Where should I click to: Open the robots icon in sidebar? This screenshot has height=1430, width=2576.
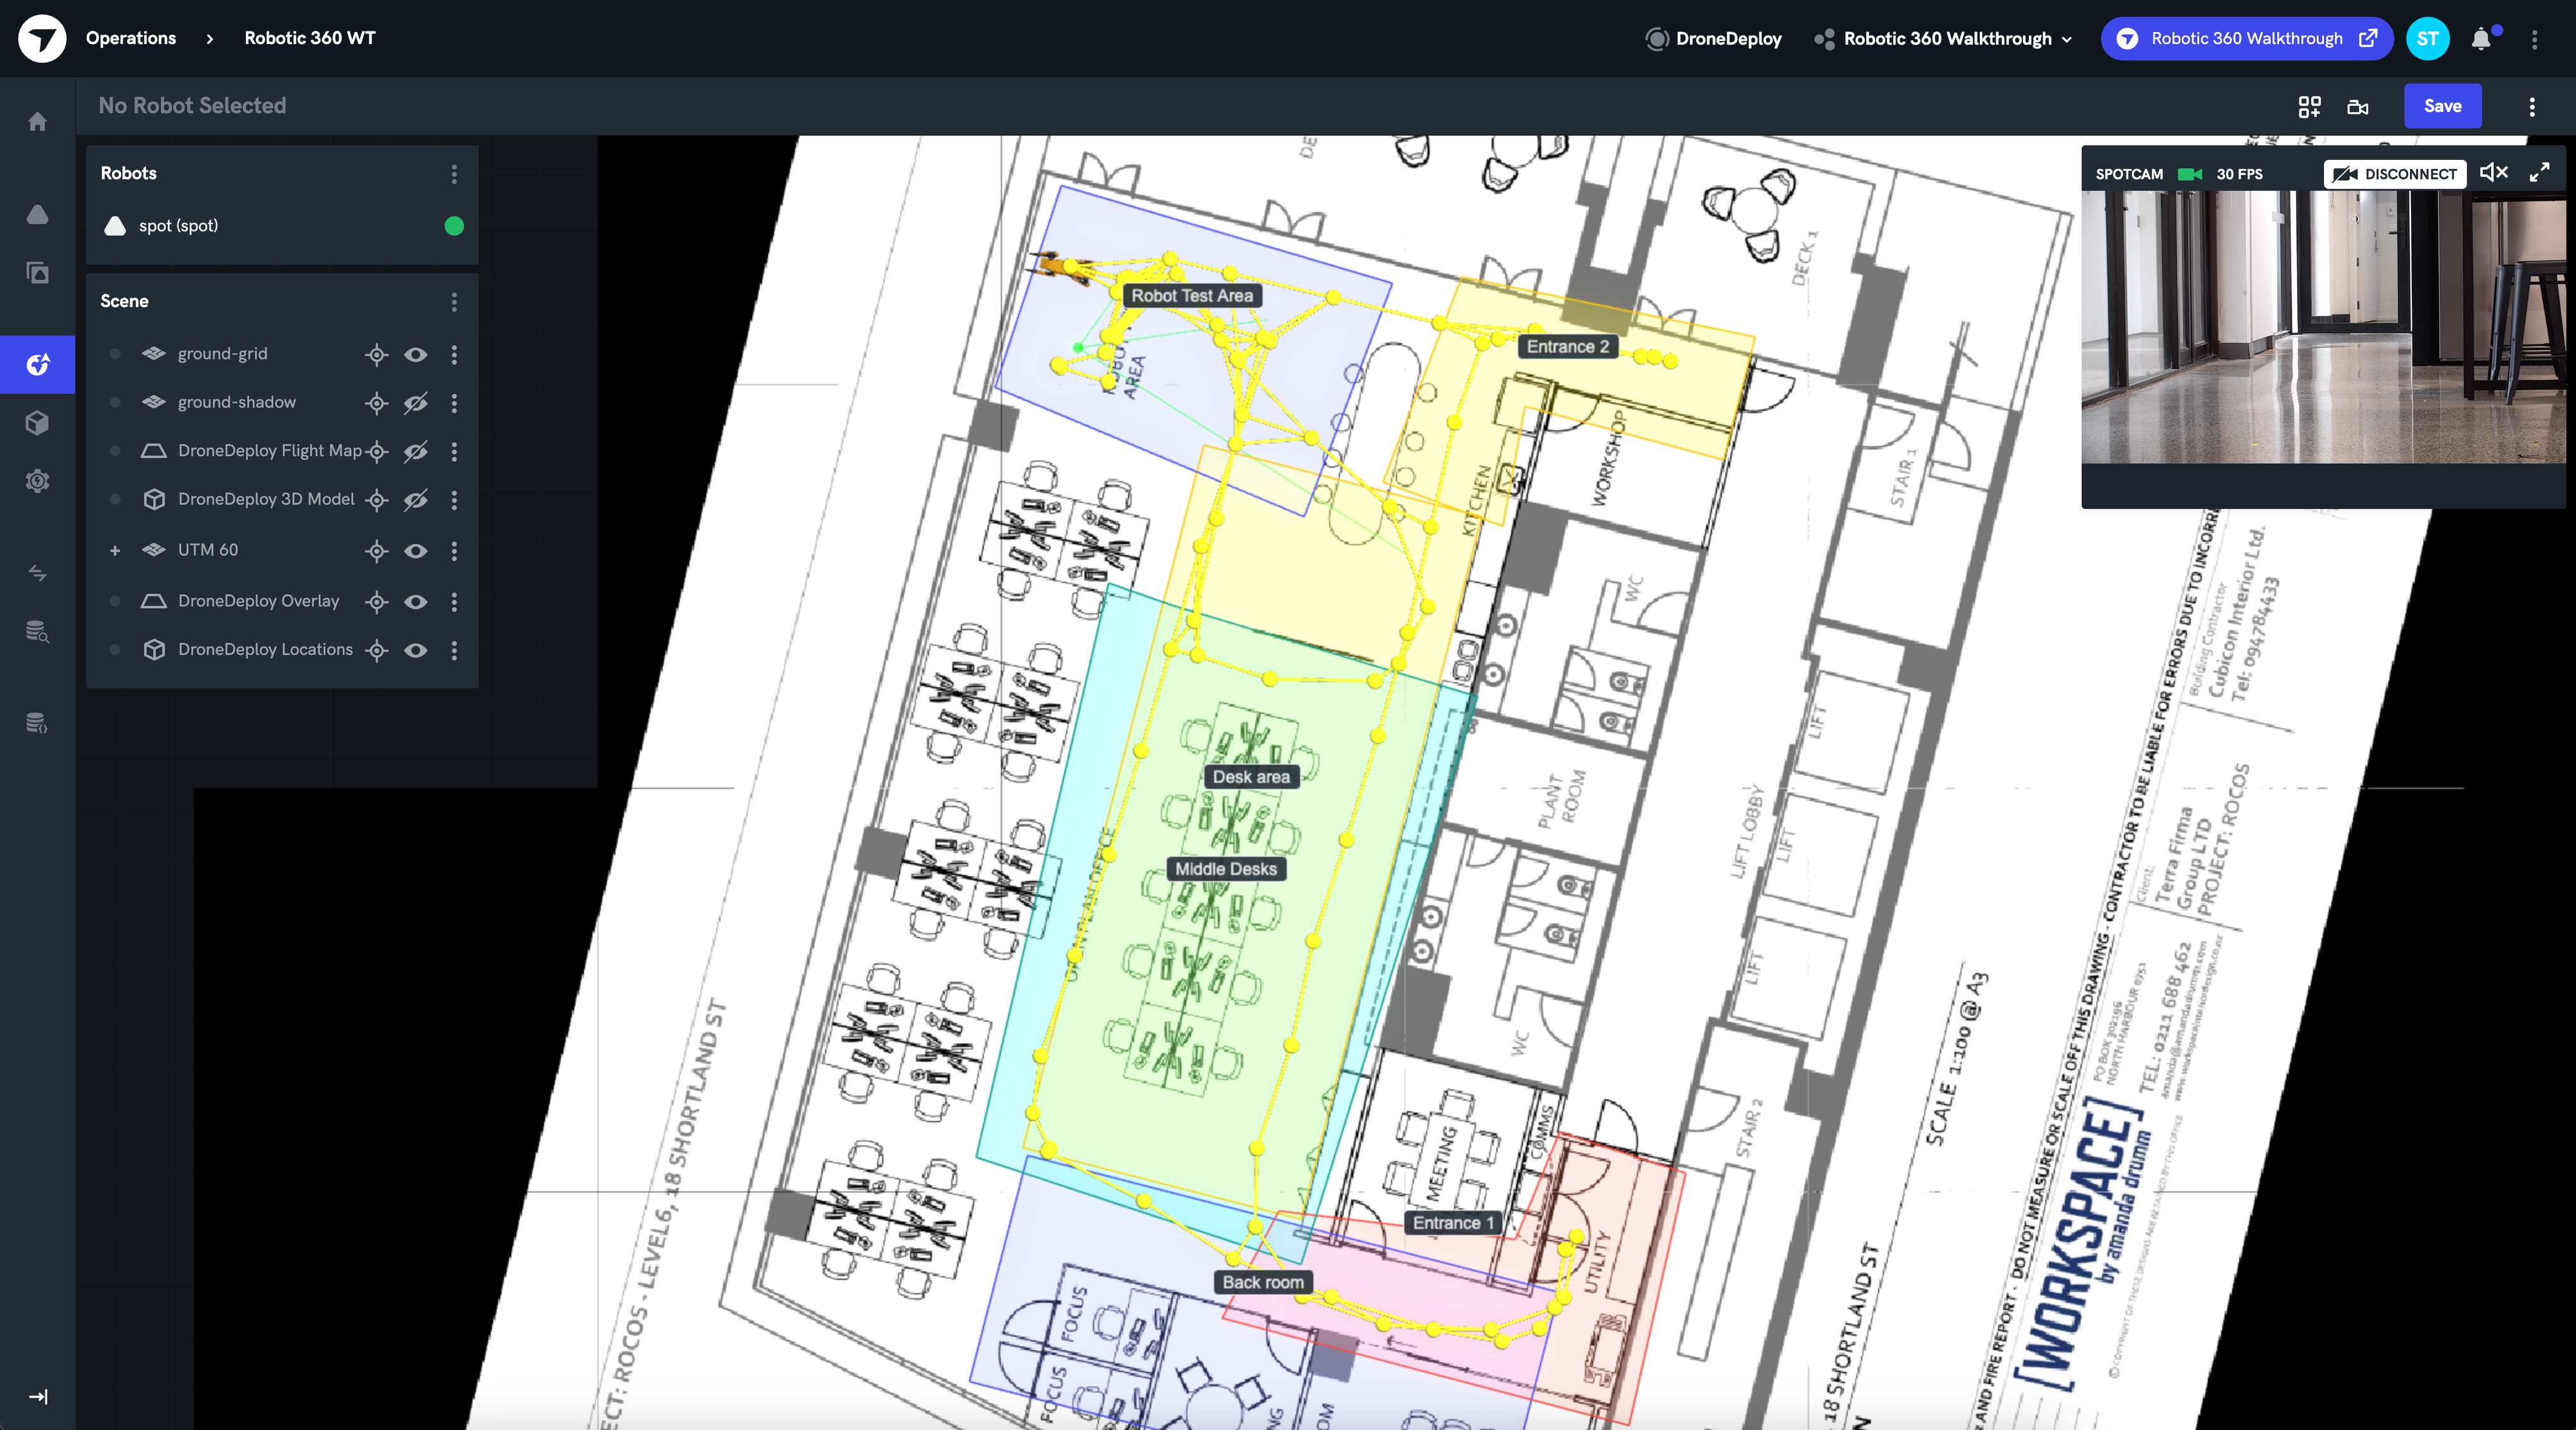coord(38,215)
